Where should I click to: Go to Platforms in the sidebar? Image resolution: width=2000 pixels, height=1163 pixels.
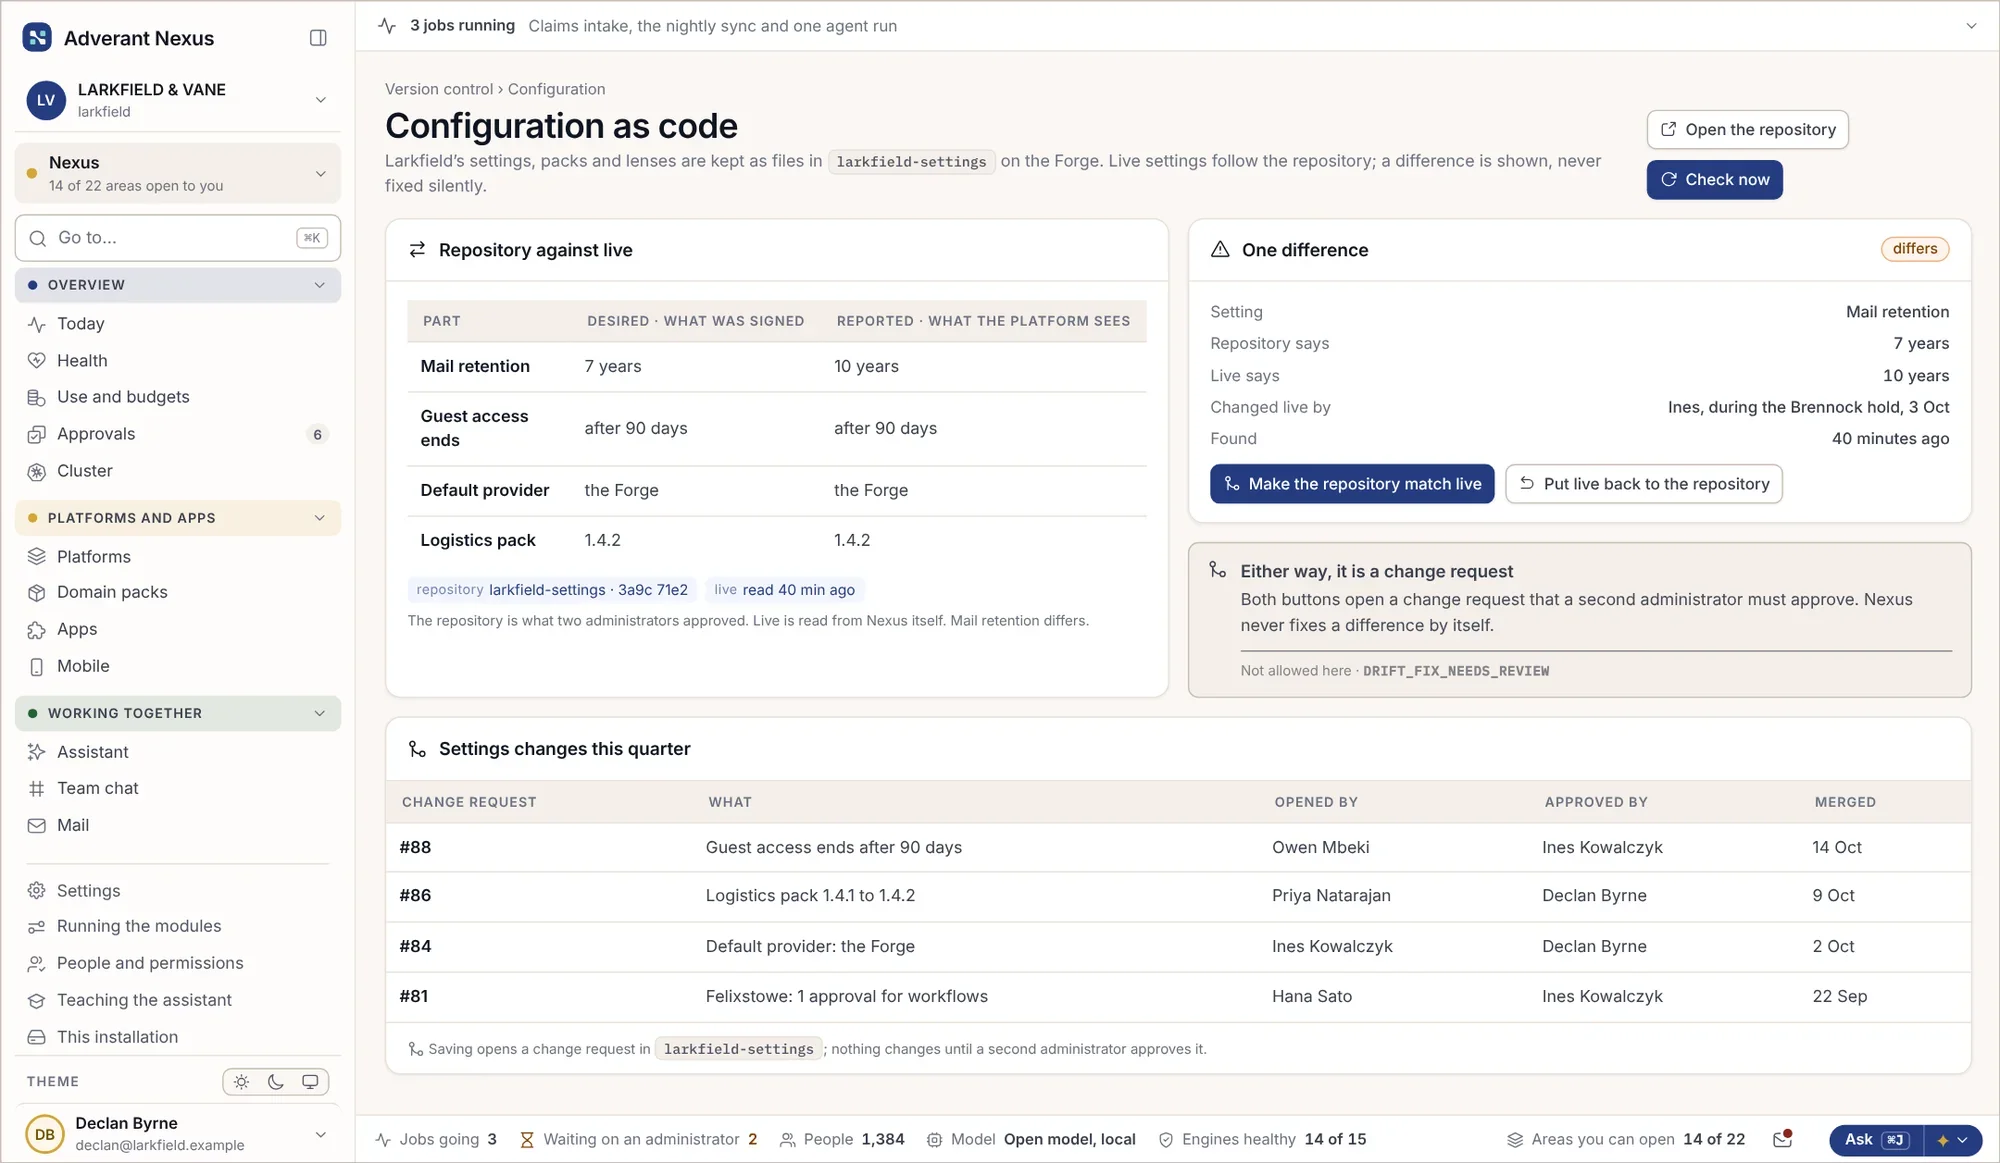pos(178,557)
